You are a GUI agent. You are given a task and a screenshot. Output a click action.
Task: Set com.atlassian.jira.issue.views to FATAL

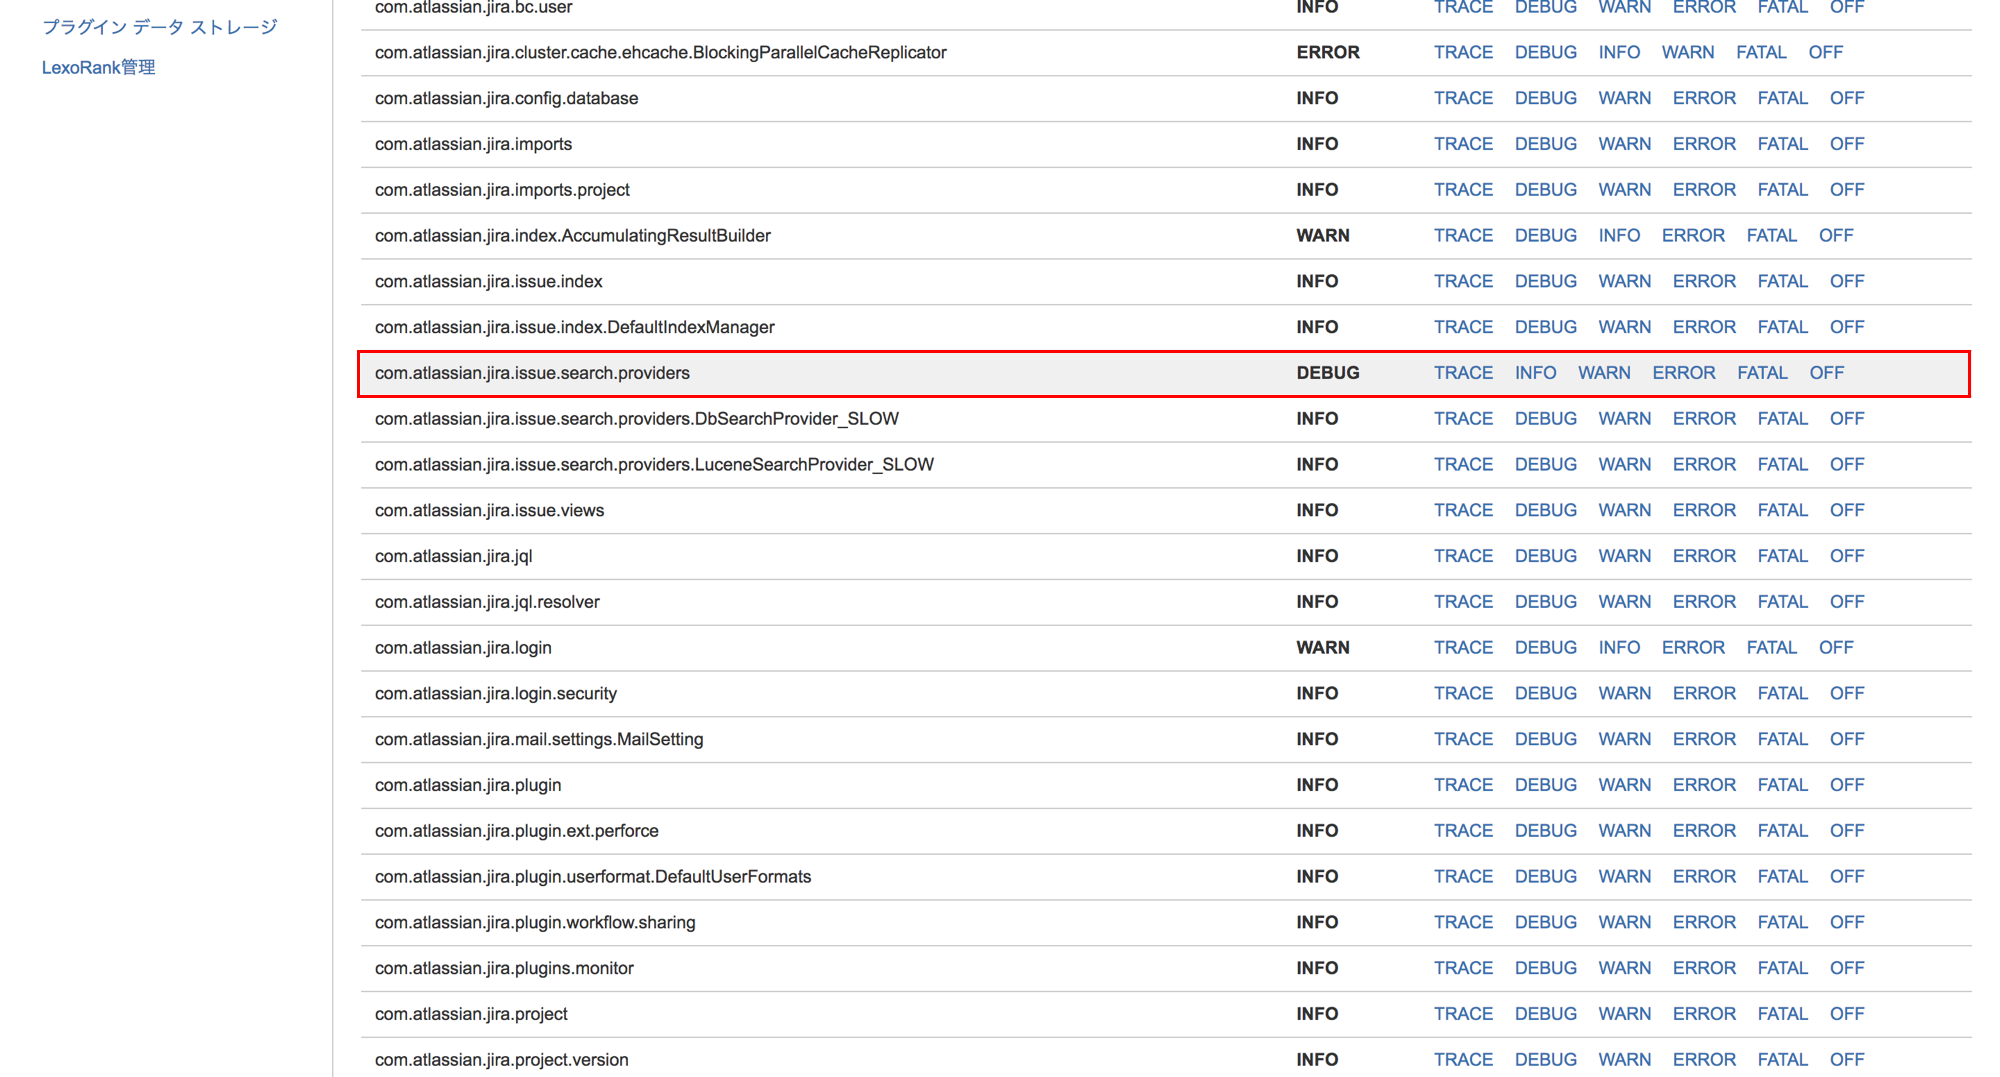coord(1782,511)
